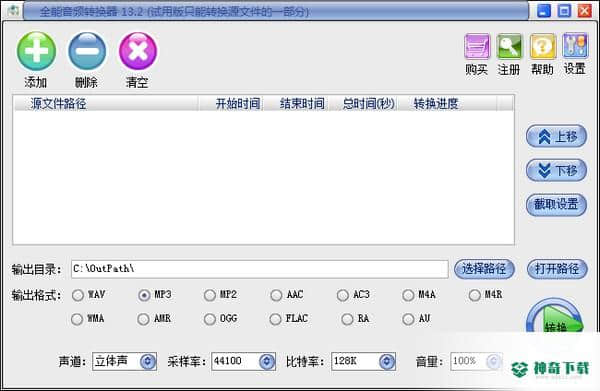Click the pink Clear (清空) button

pyautogui.click(x=138, y=51)
